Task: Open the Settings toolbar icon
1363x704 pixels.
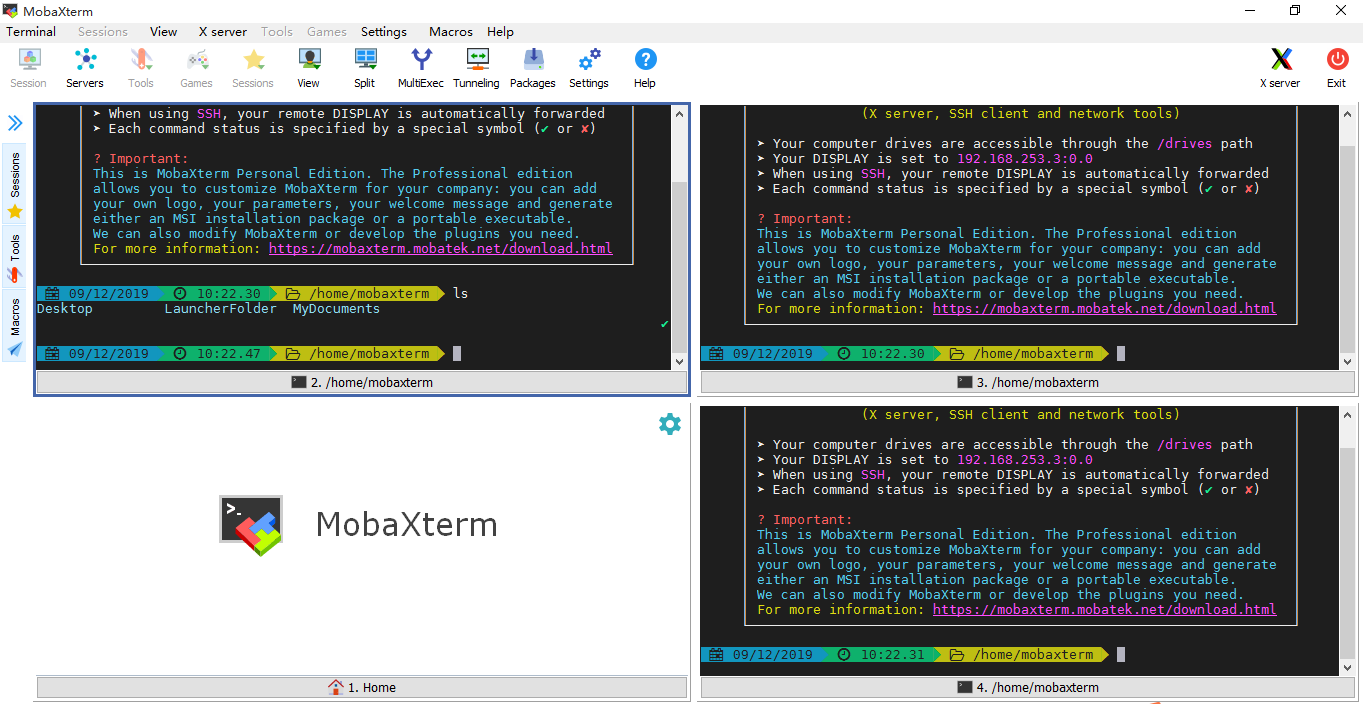Action: [x=589, y=68]
